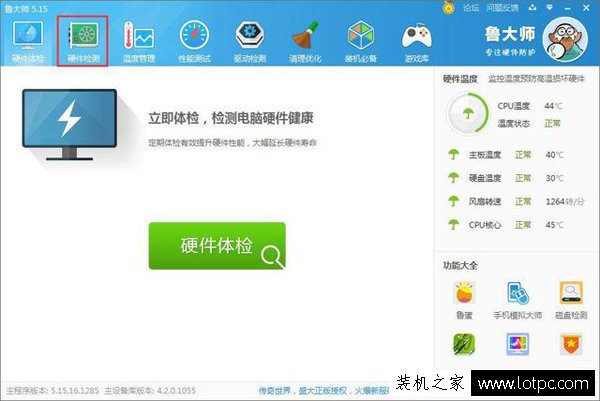Minimize the 鲁大师 window

coord(567,8)
